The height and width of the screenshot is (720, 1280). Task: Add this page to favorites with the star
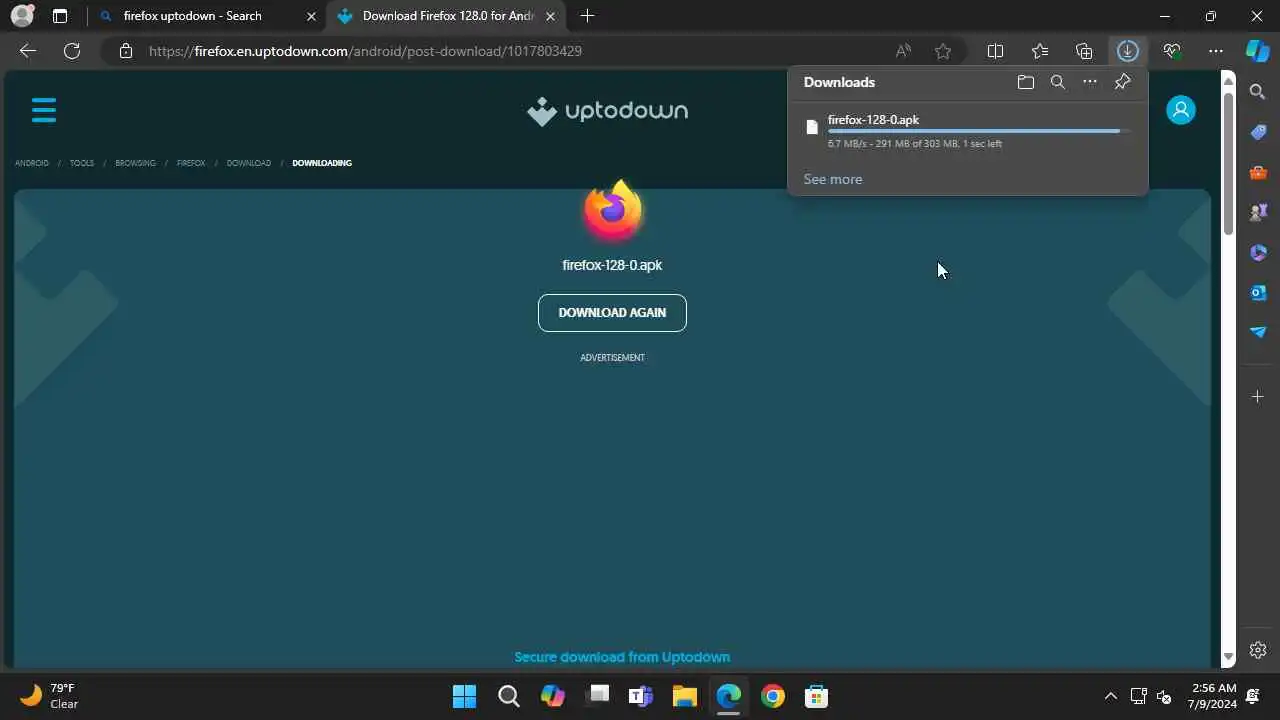point(943,51)
